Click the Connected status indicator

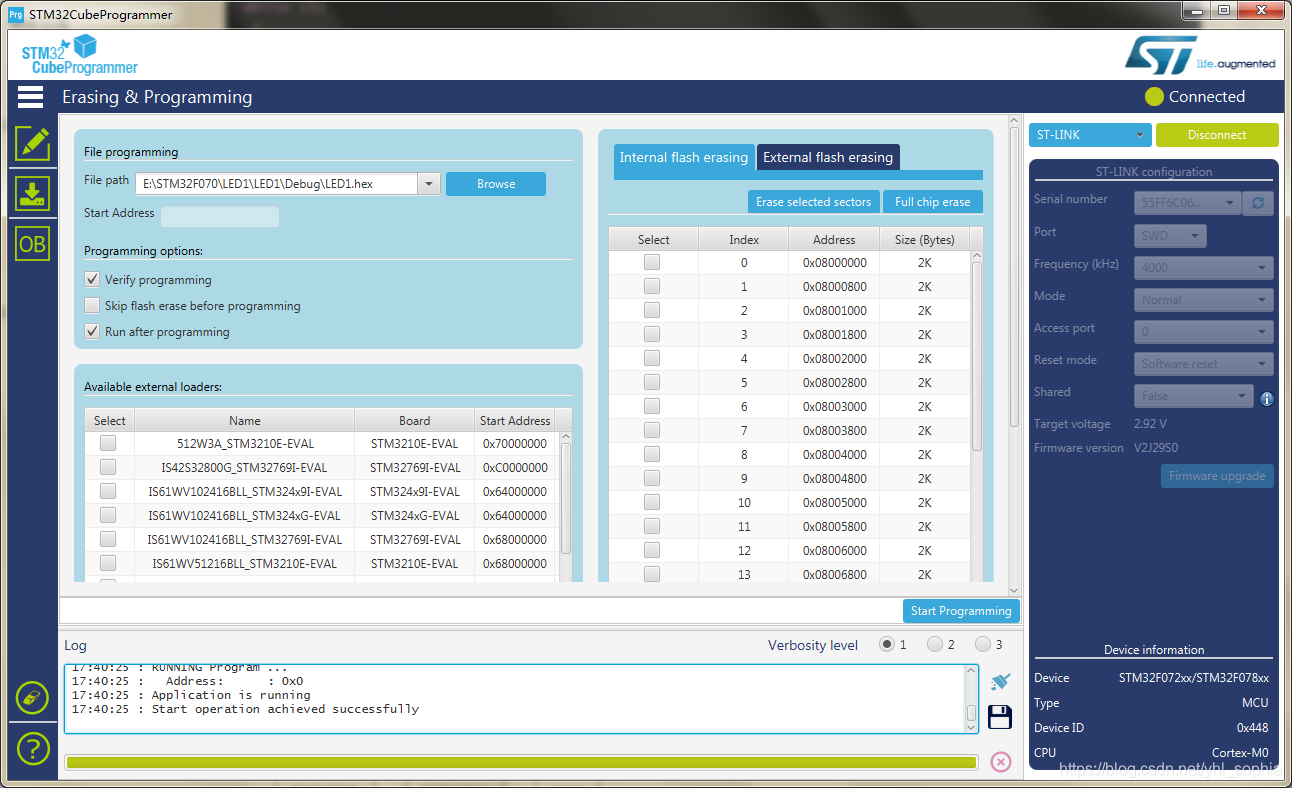(x=1195, y=97)
